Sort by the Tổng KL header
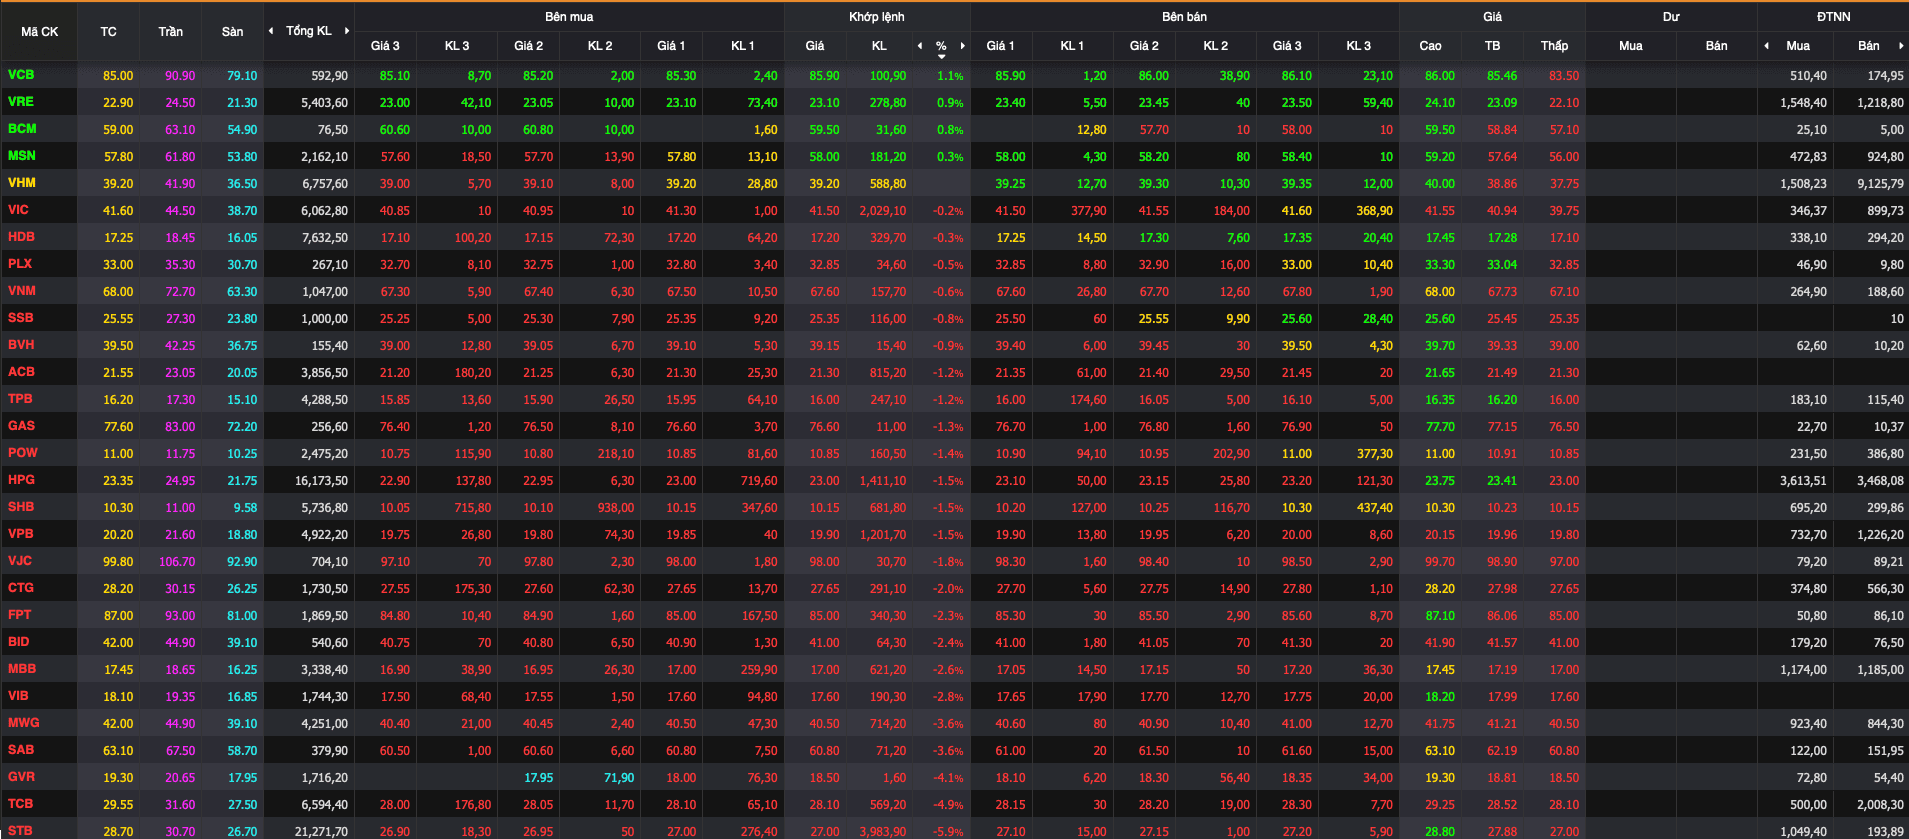1909x839 pixels. (x=309, y=31)
